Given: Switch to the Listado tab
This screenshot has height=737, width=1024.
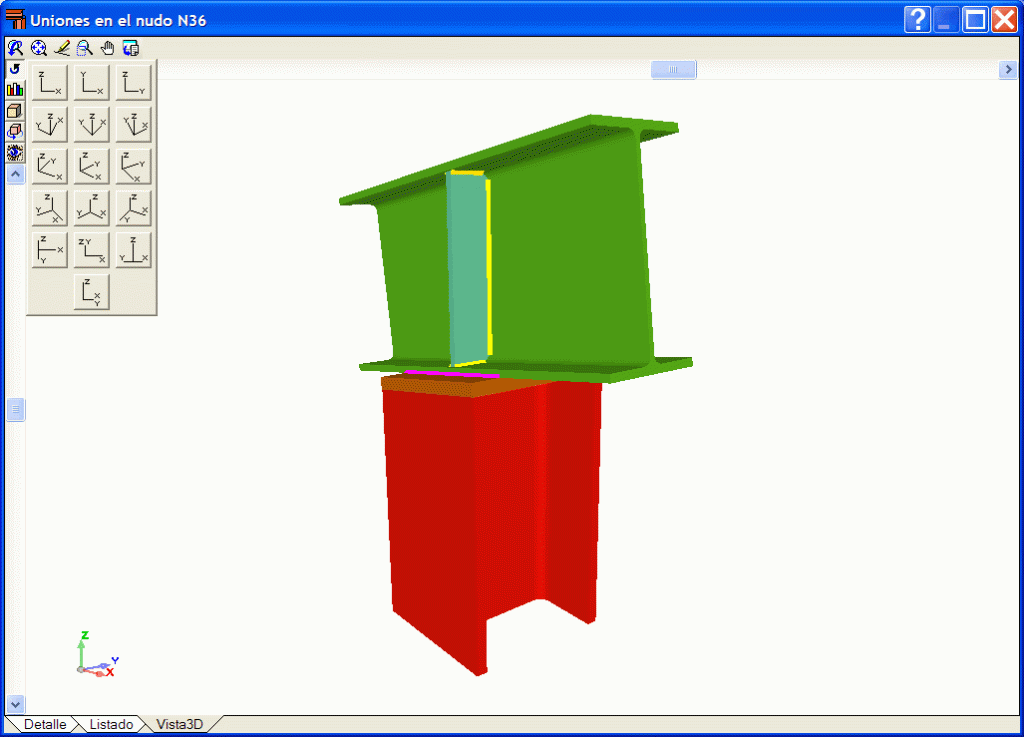Looking at the screenshot, I should (x=111, y=724).
